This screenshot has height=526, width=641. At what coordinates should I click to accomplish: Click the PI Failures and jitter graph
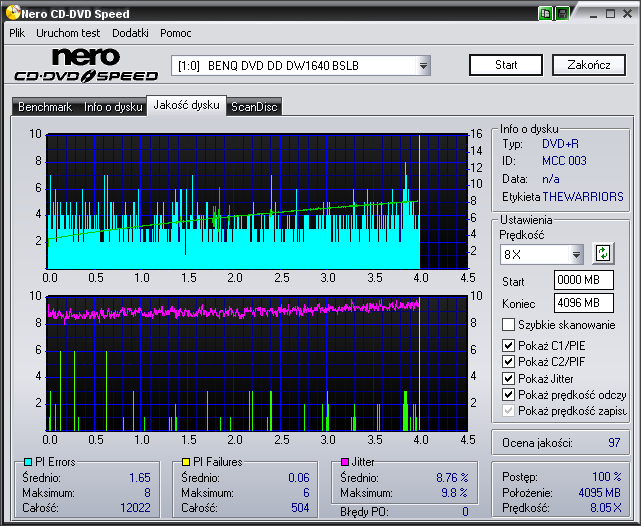257,363
